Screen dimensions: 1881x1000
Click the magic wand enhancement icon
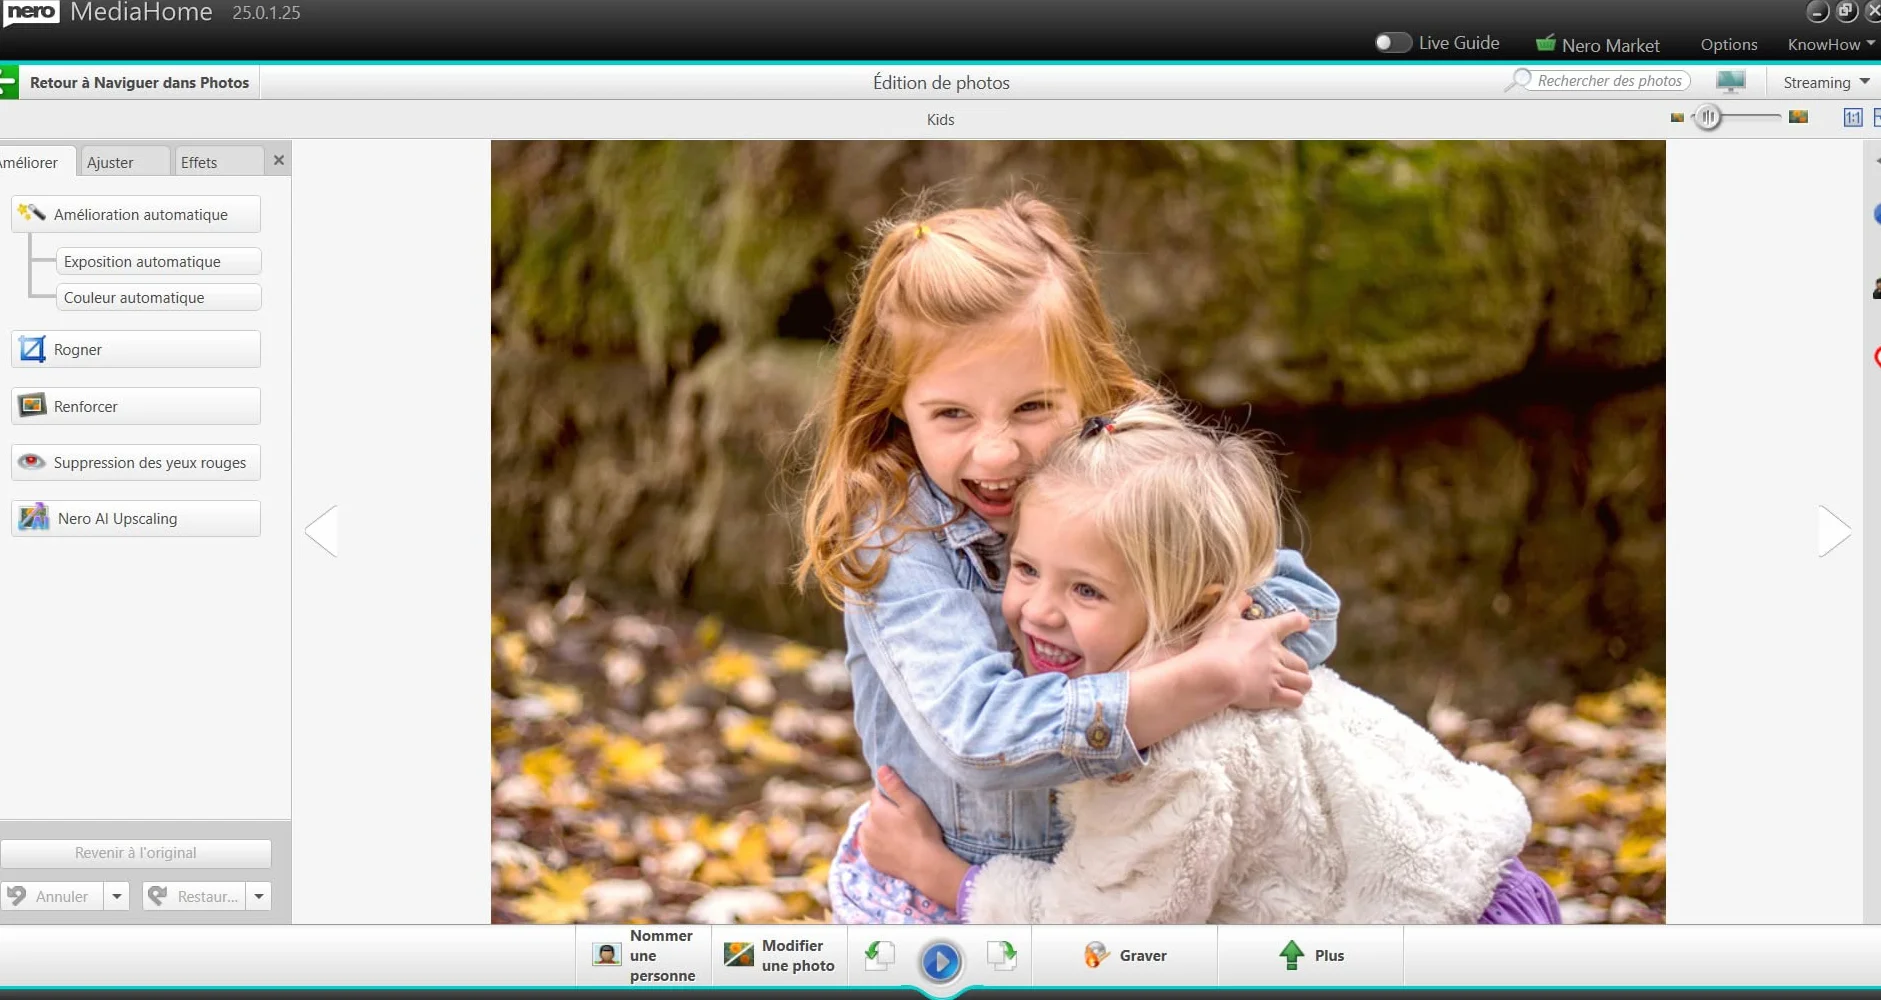pyautogui.click(x=32, y=213)
